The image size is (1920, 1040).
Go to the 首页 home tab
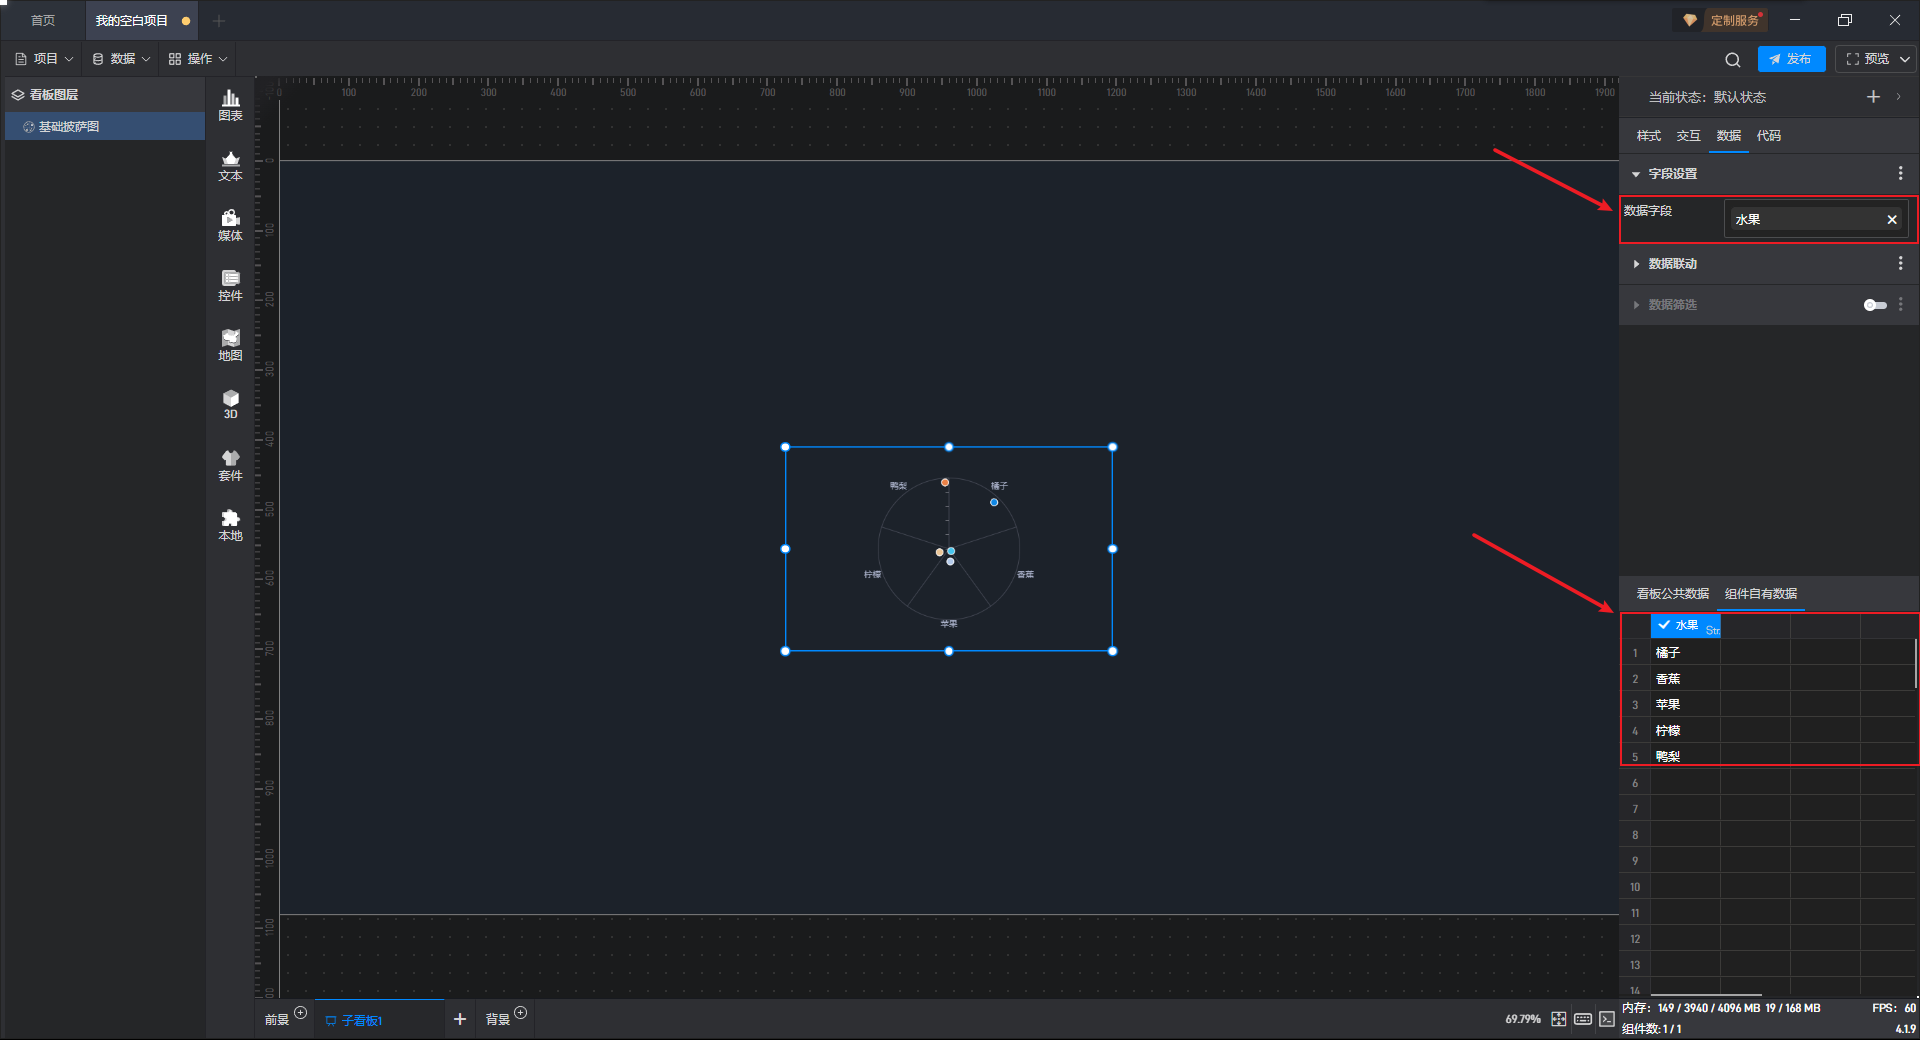click(43, 21)
